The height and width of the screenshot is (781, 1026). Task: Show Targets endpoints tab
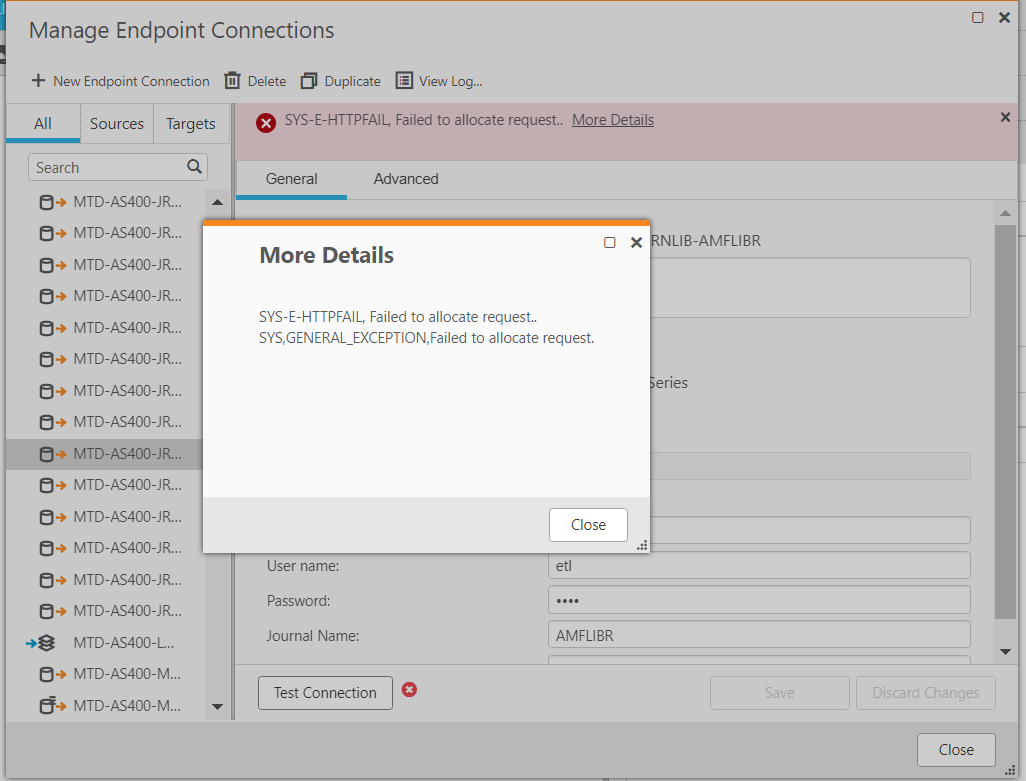[190, 124]
